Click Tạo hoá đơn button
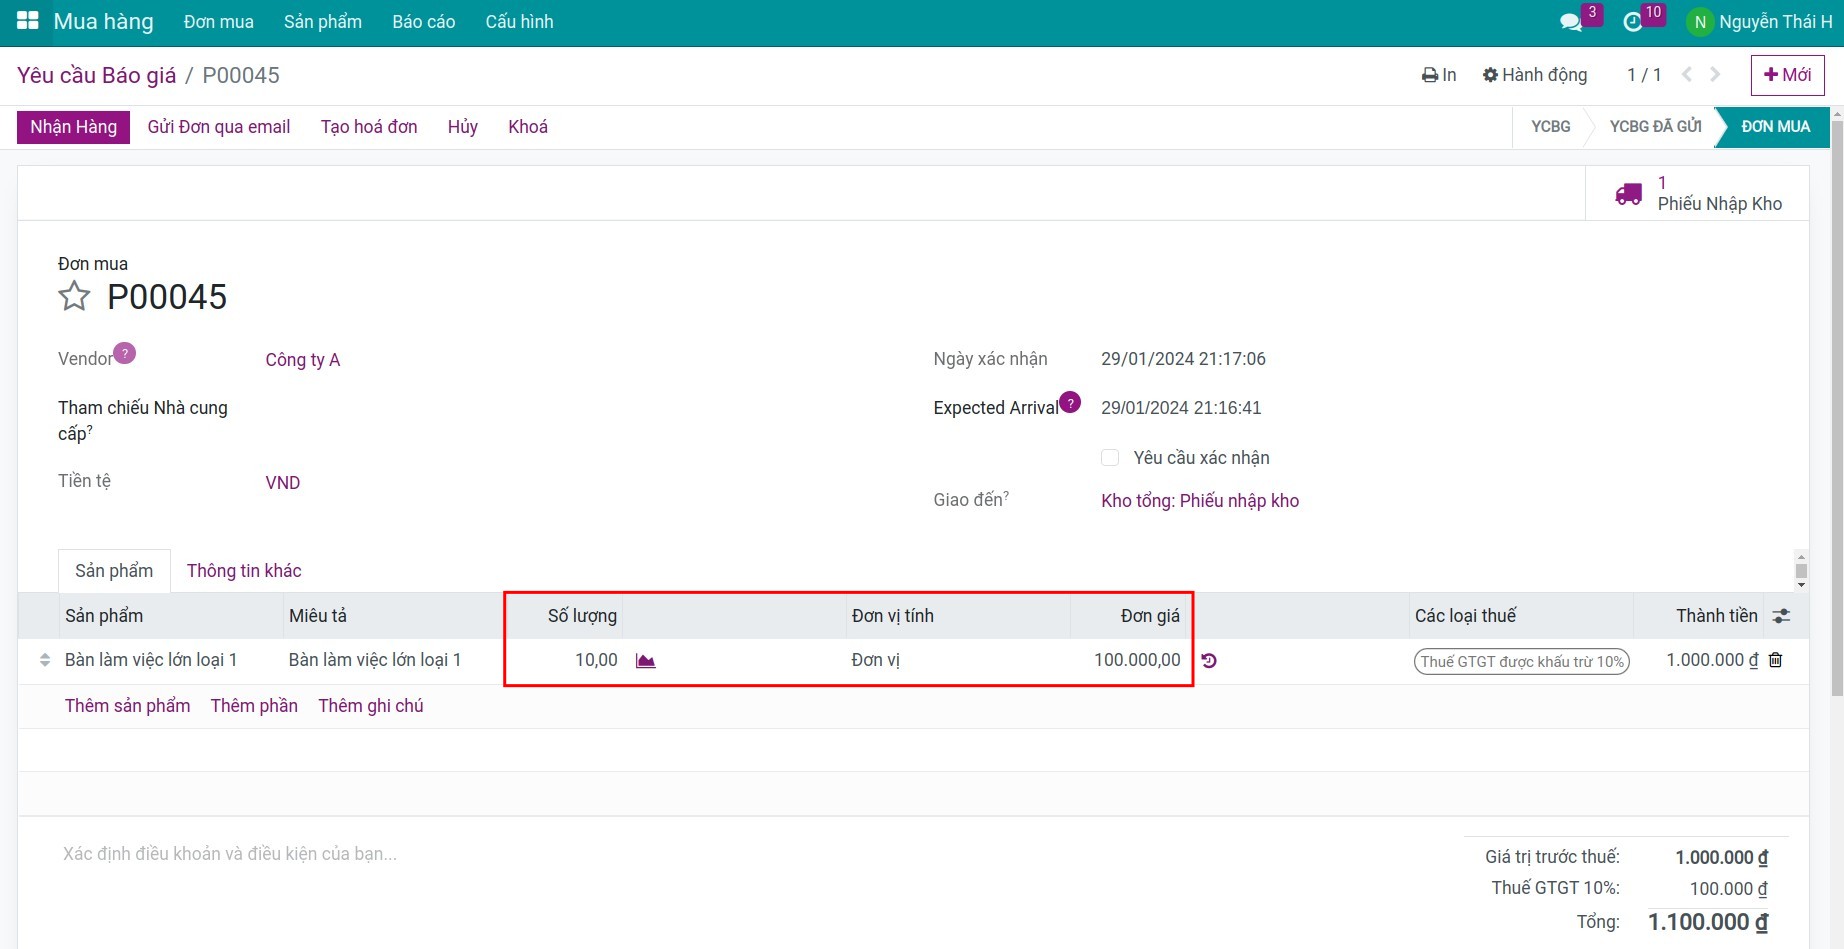The height and width of the screenshot is (949, 1844). pos(369,127)
